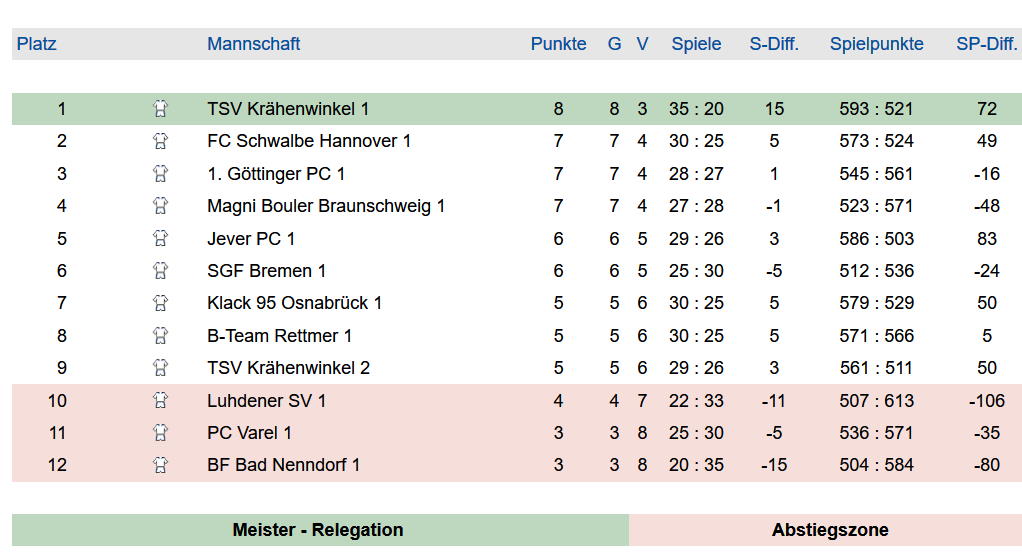
Task: Open jersey icon for Magni Bouler Braunschweig 1
Action: pyautogui.click(x=160, y=206)
